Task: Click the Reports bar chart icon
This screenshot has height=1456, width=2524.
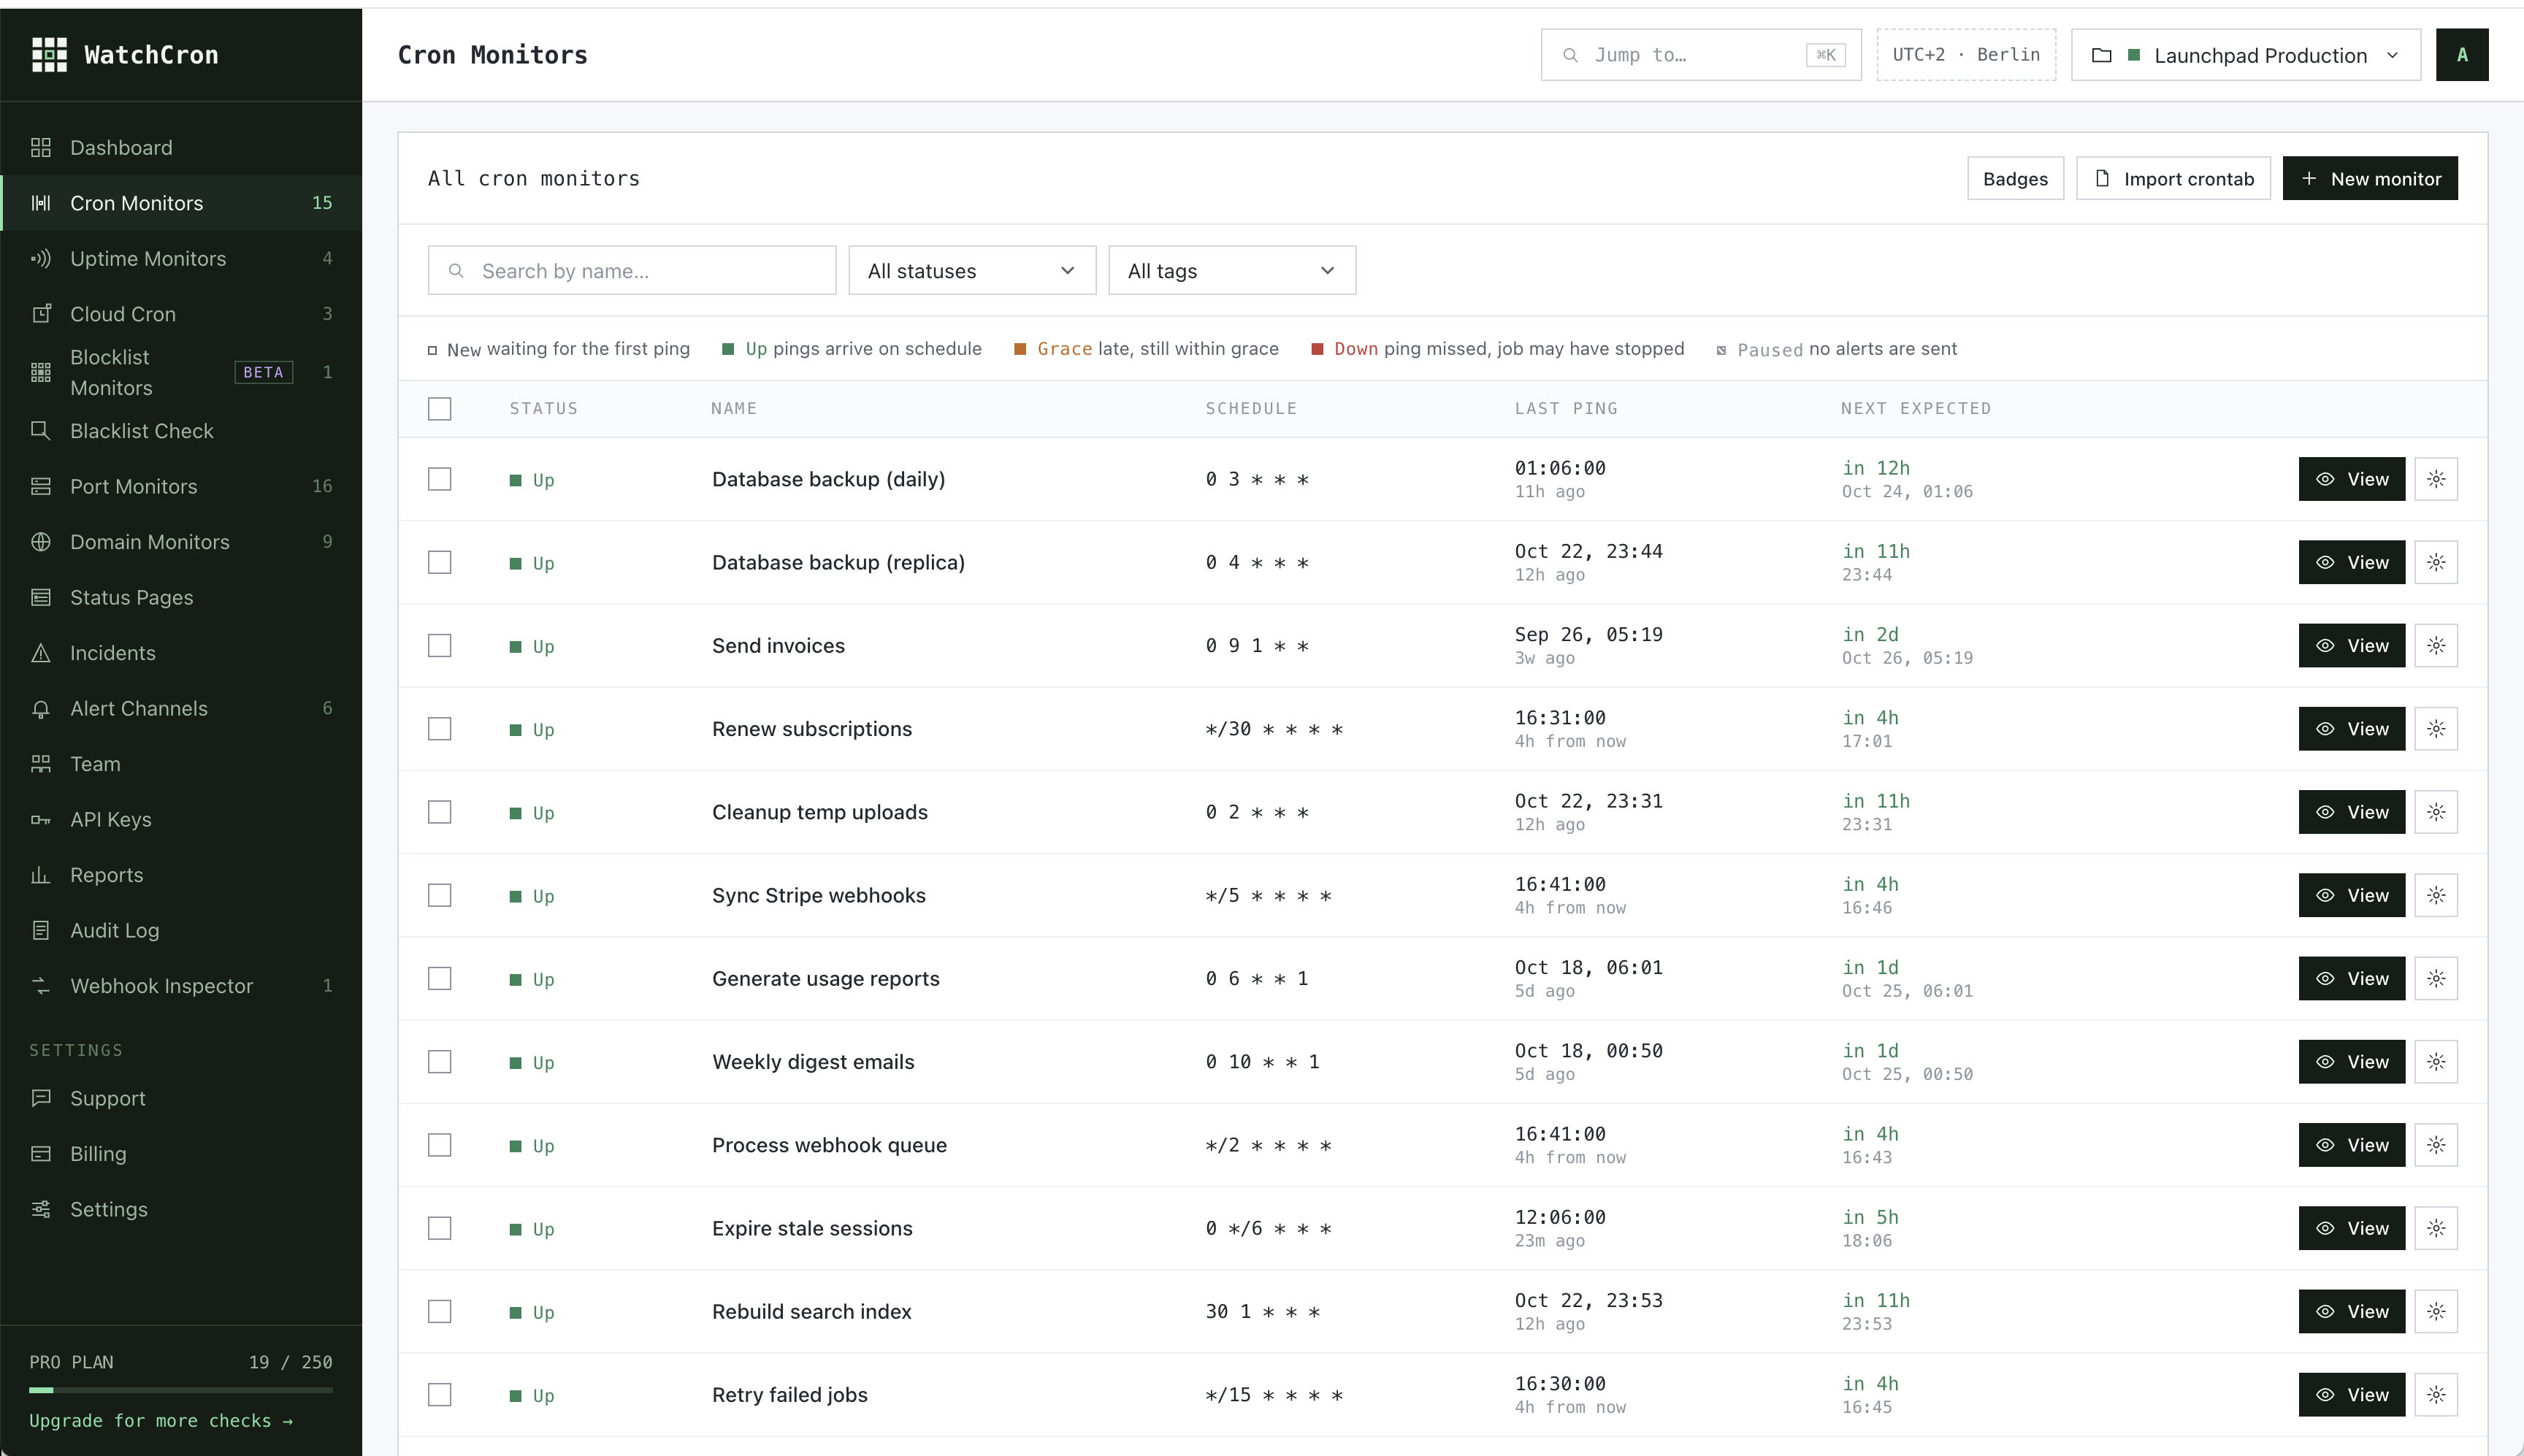Action: point(41,875)
